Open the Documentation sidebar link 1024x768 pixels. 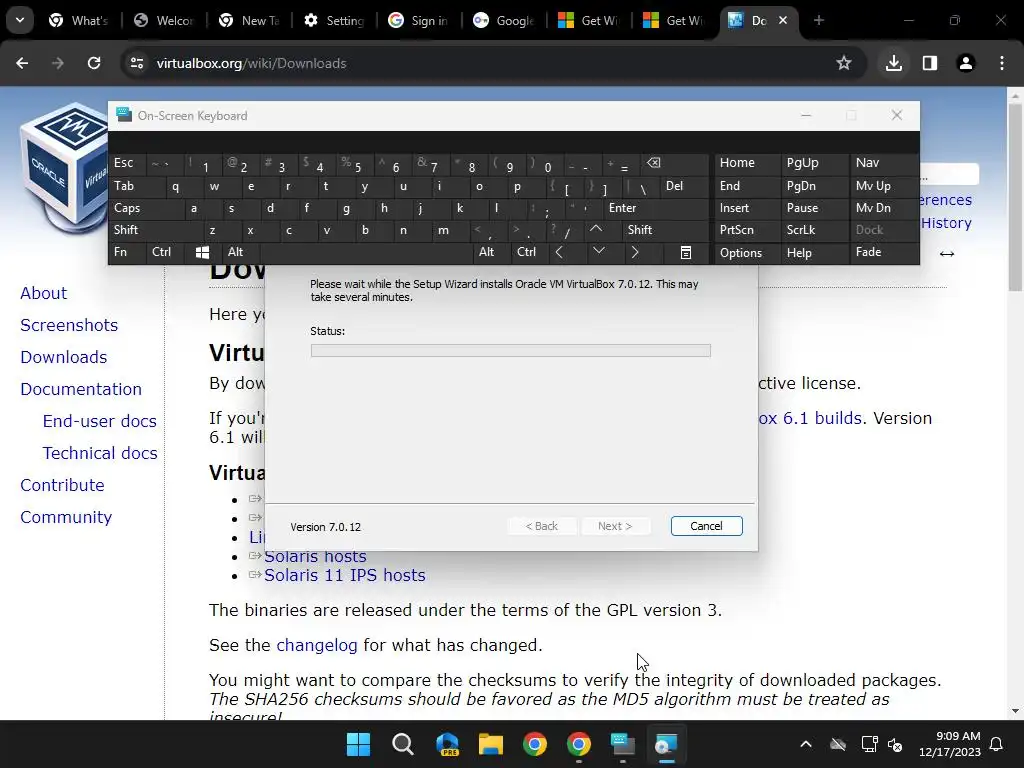pyautogui.click(x=81, y=389)
